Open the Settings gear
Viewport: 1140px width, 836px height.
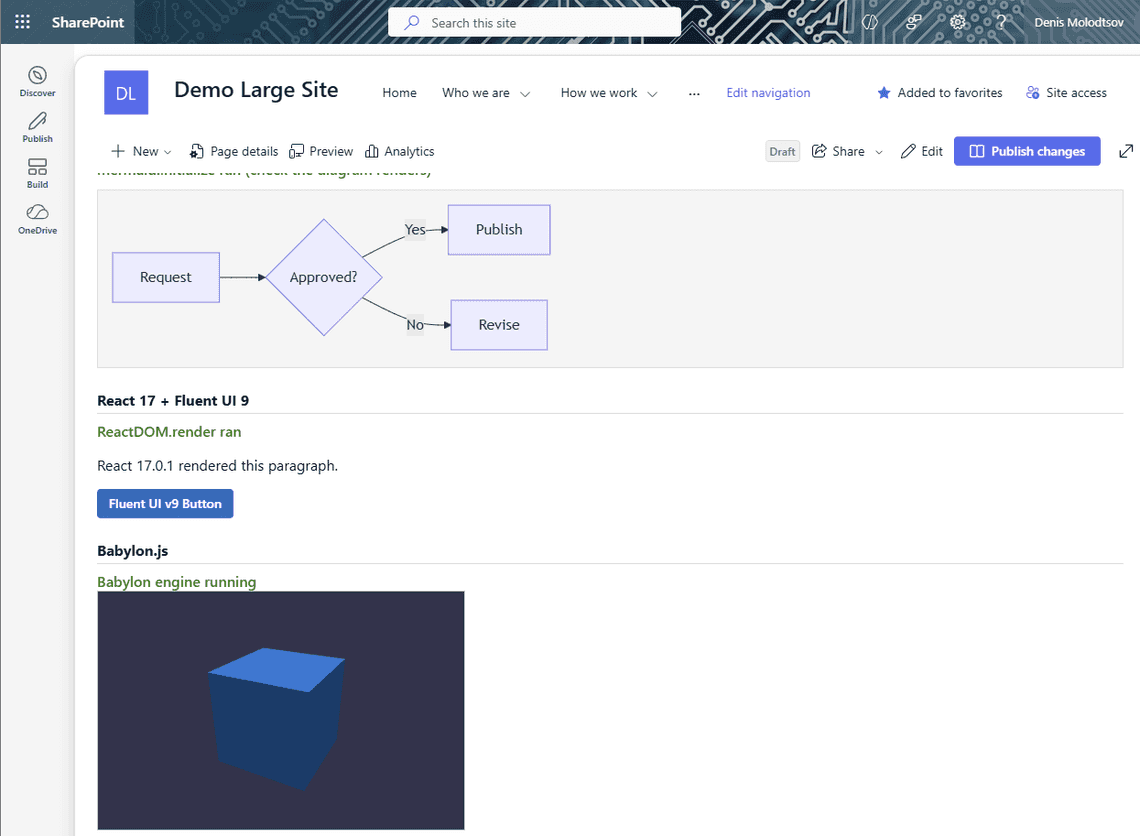pyautogui.click(x=958, y=23)
